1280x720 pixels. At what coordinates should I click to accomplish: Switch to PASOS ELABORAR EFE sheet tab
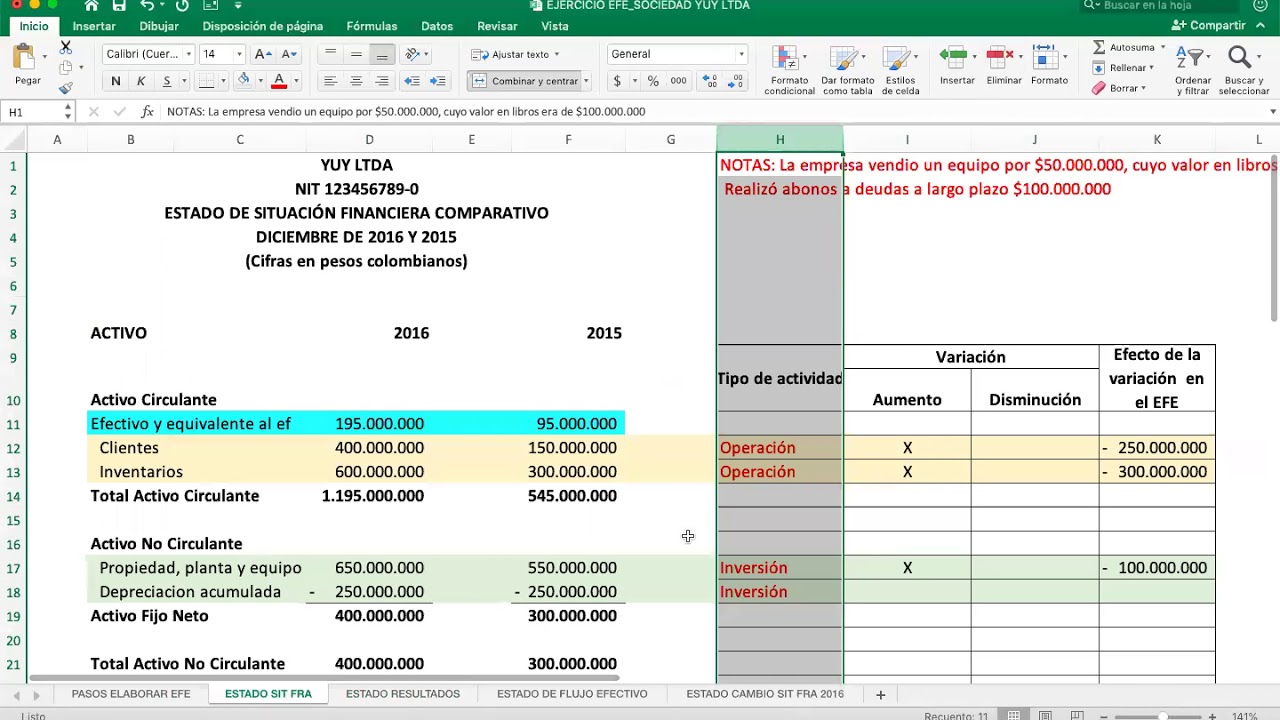(x=131, y=694)
